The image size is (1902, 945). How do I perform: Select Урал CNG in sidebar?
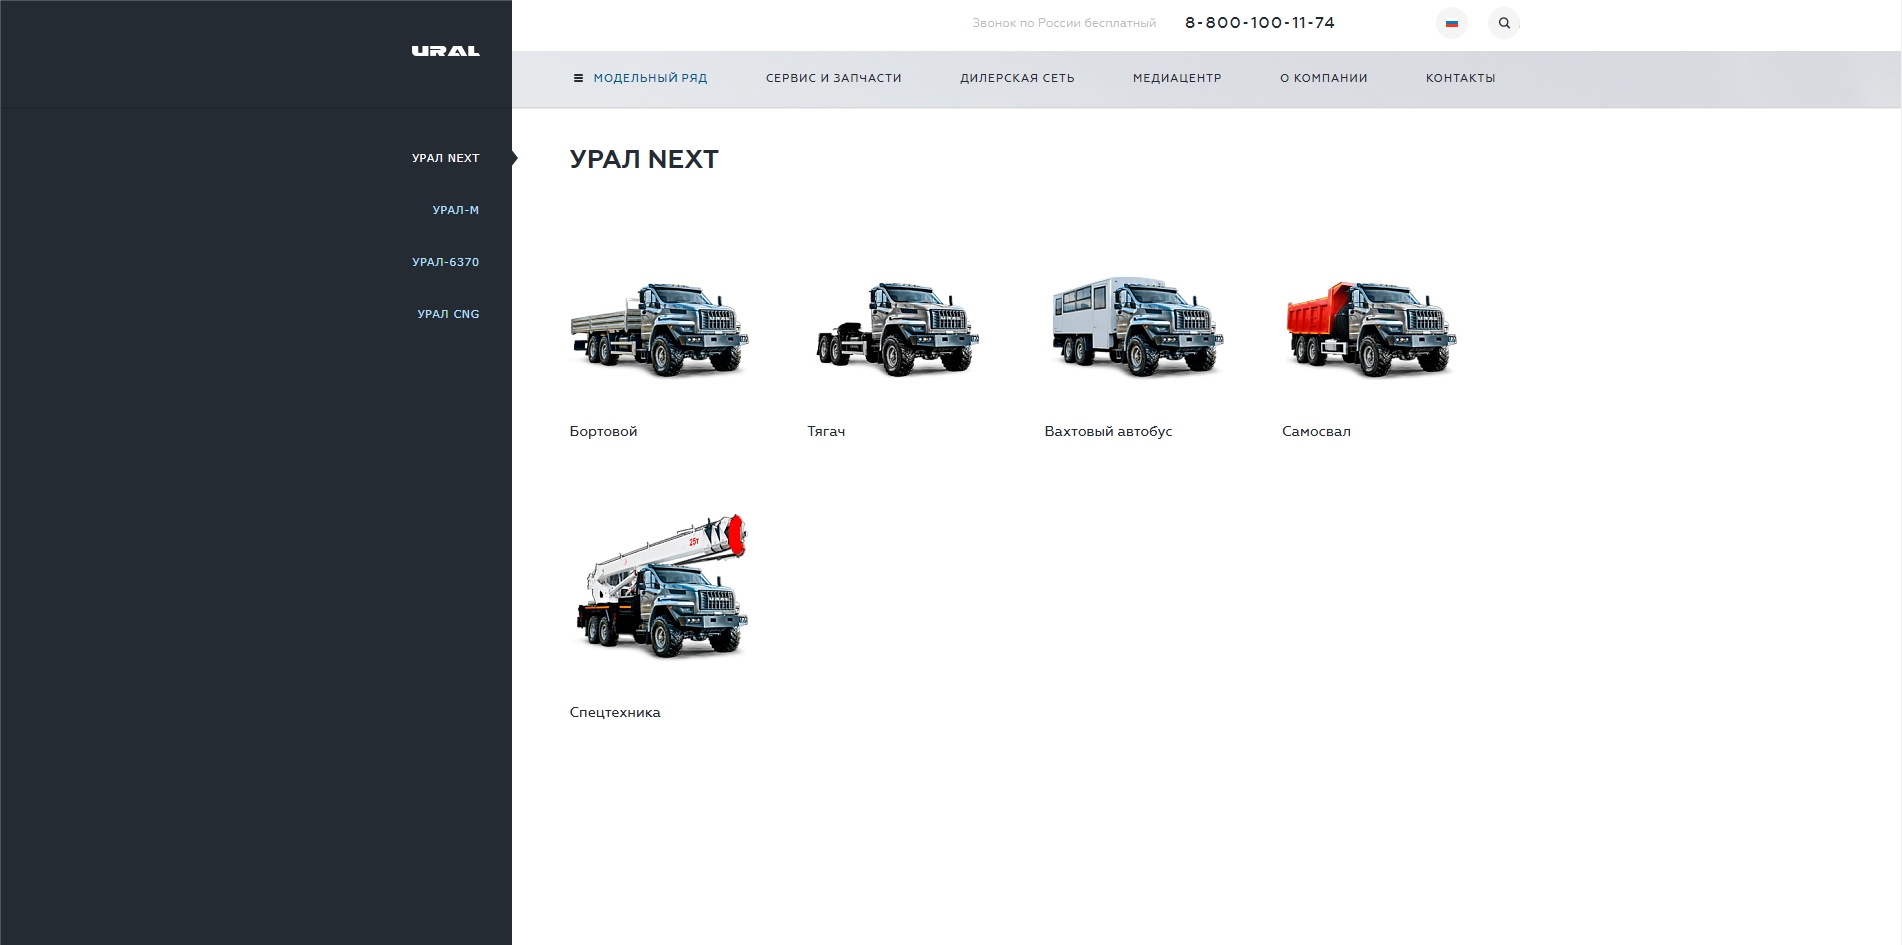[x=448, y=314]
